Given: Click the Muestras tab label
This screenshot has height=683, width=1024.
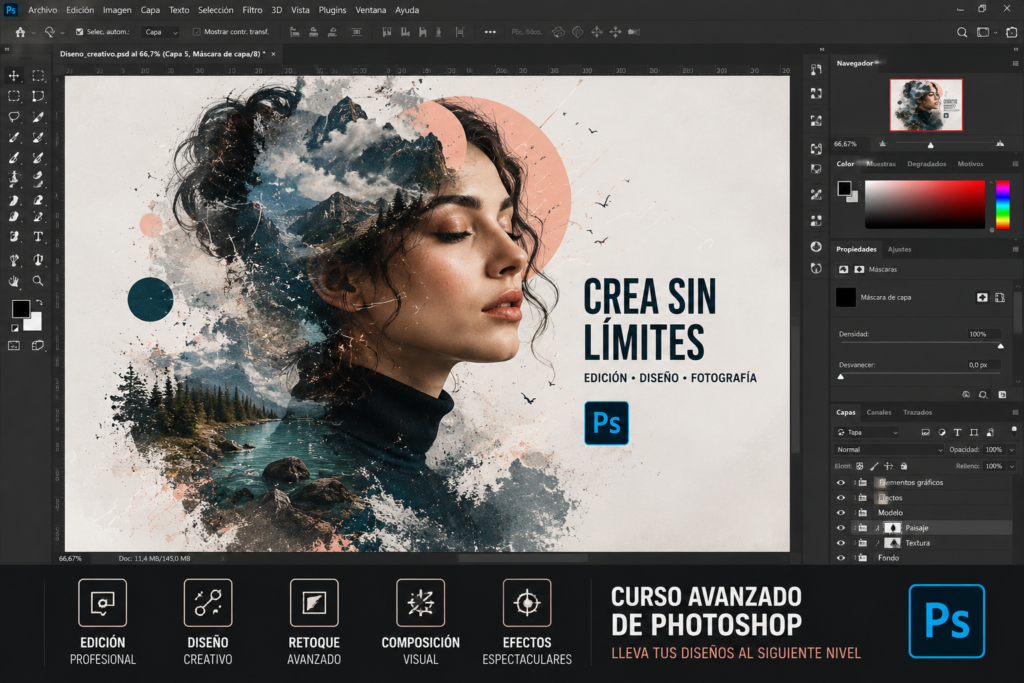Looking at the screenshot, I should click(881, 164).
